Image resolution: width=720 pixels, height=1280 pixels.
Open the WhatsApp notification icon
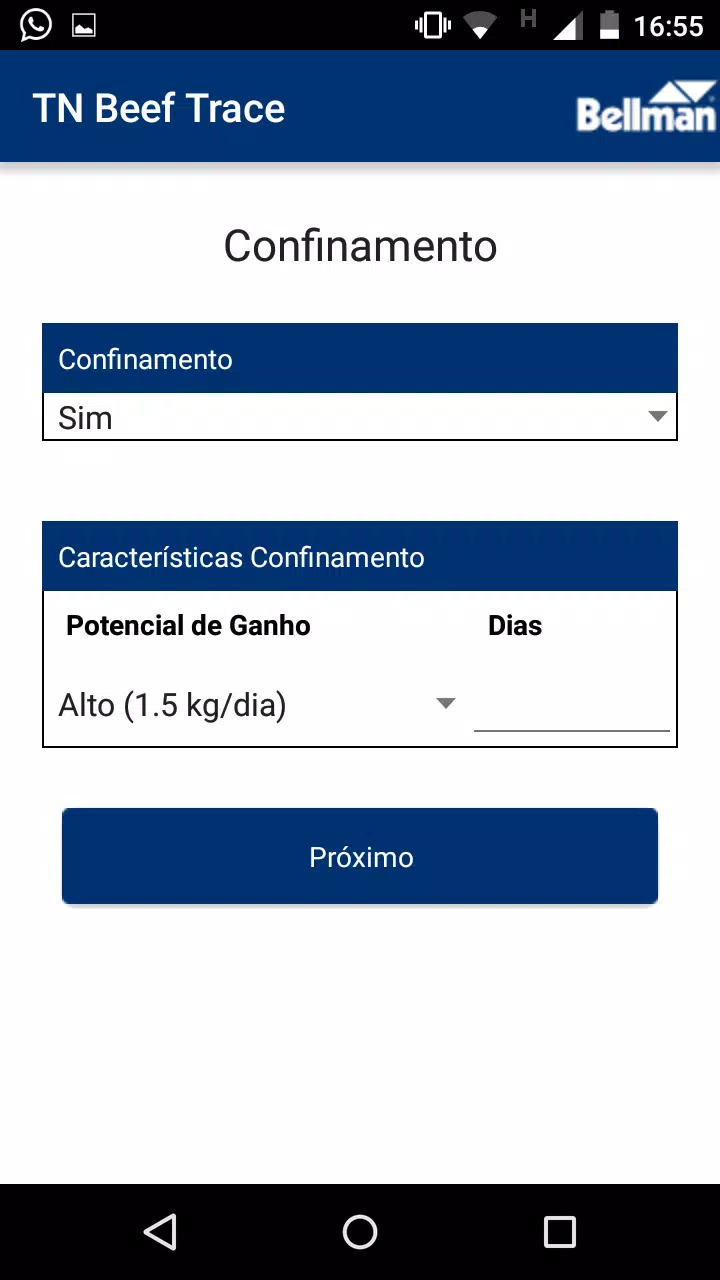point(35,25)
